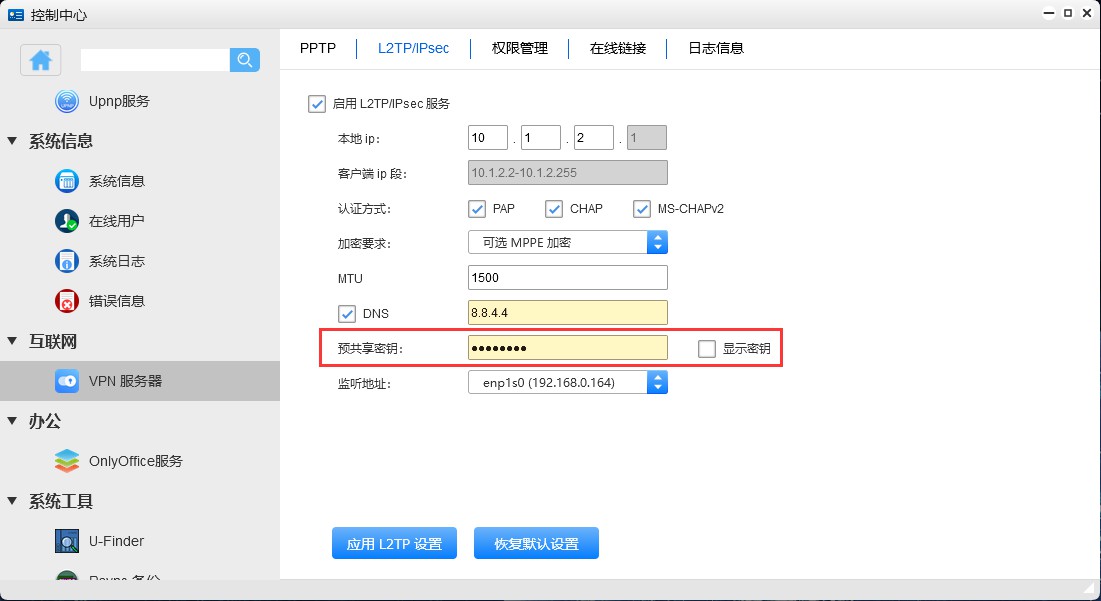Select the VPN 服务器 sidebar icon
The height and width of the screenshot is (601, 1101).
point(66,380)
